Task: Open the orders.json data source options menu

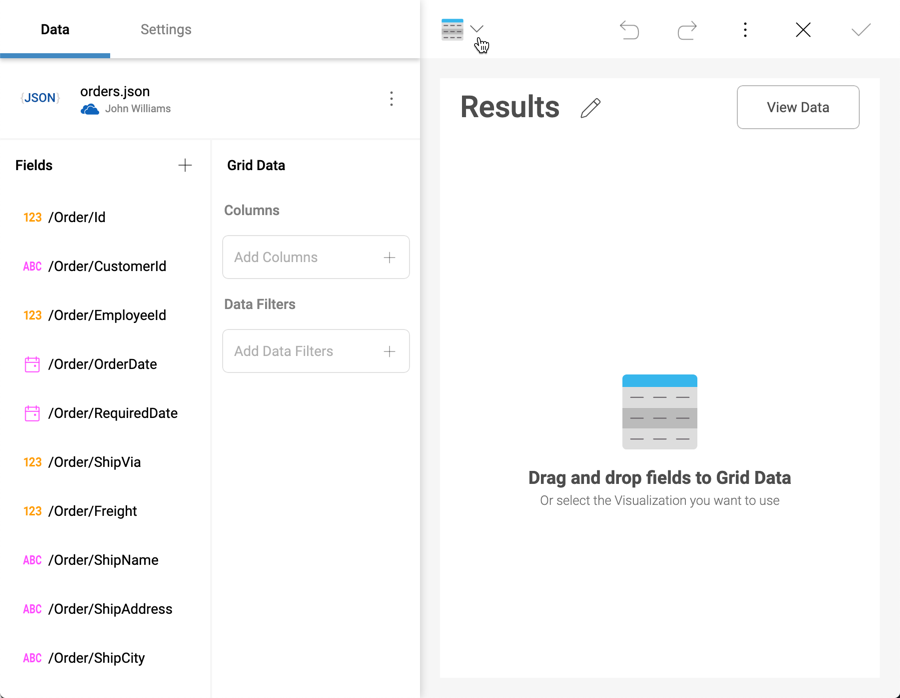Action: click(391, 99)
